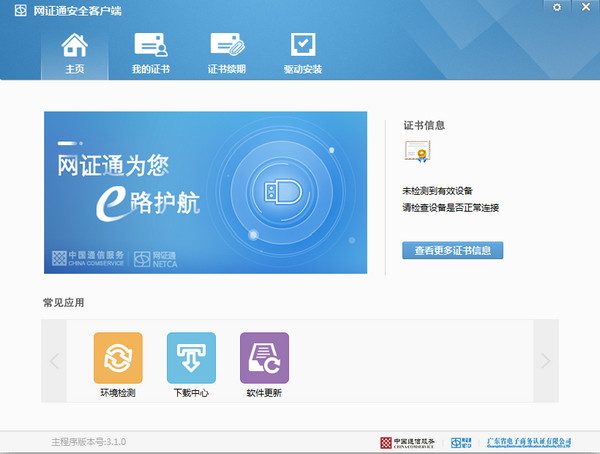Screen dimensions: 600x454
Task: Open the 主页 home tab
Action: click(74, 53)
